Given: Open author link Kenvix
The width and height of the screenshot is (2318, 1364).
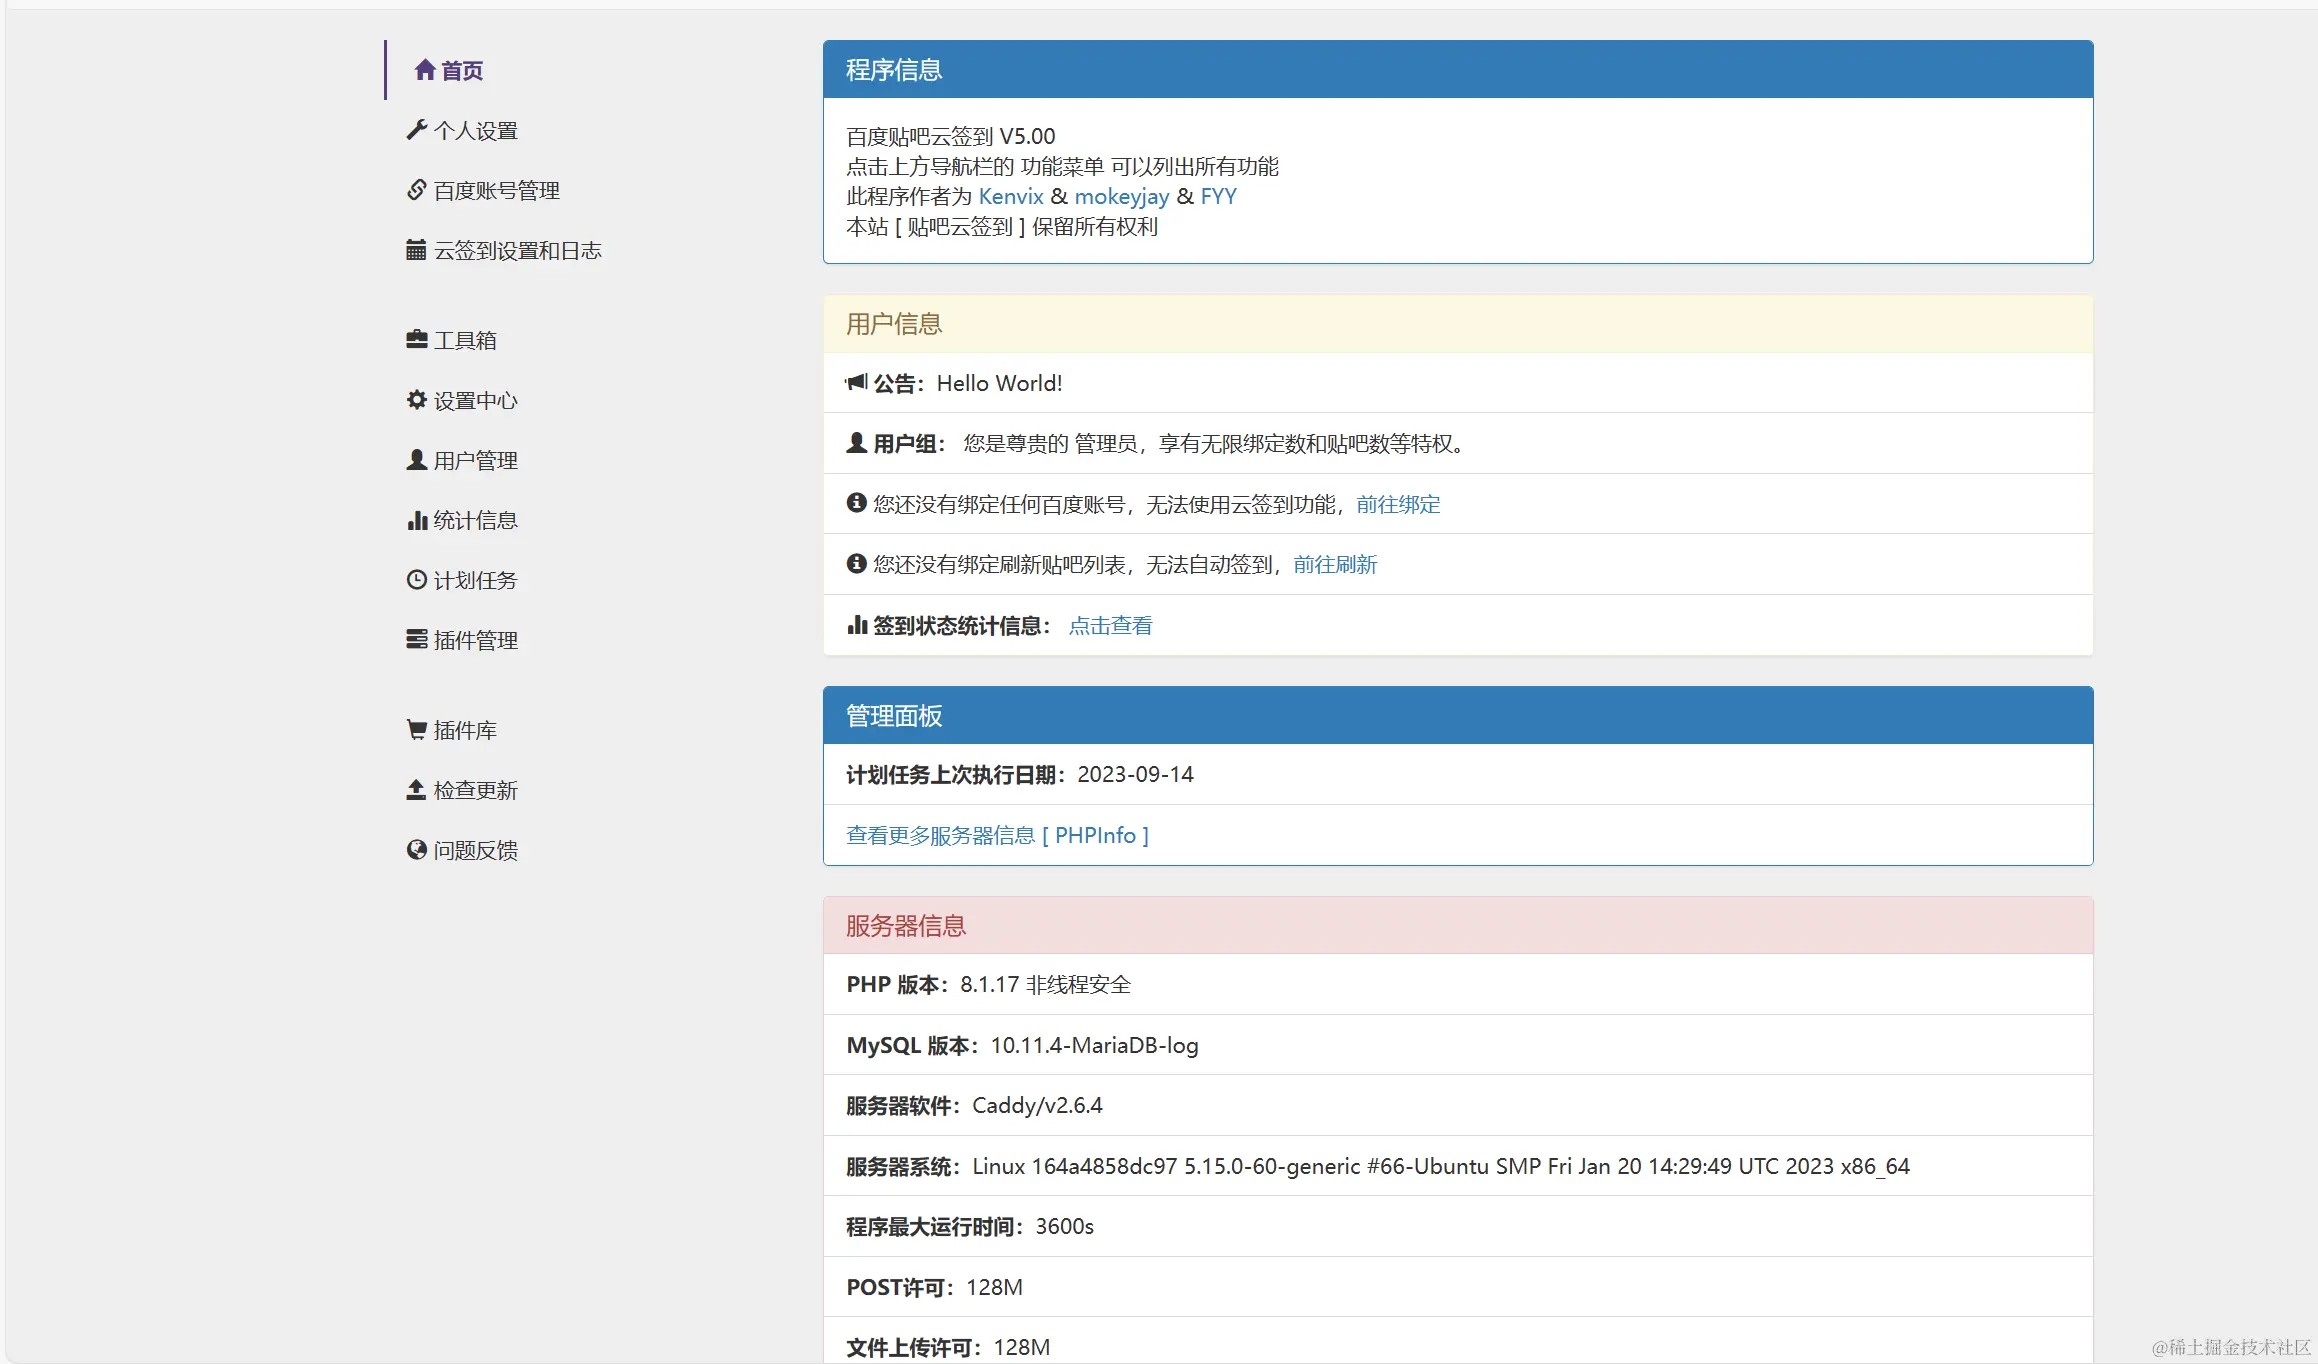Looking at the screenshot, I should 1010,196.
